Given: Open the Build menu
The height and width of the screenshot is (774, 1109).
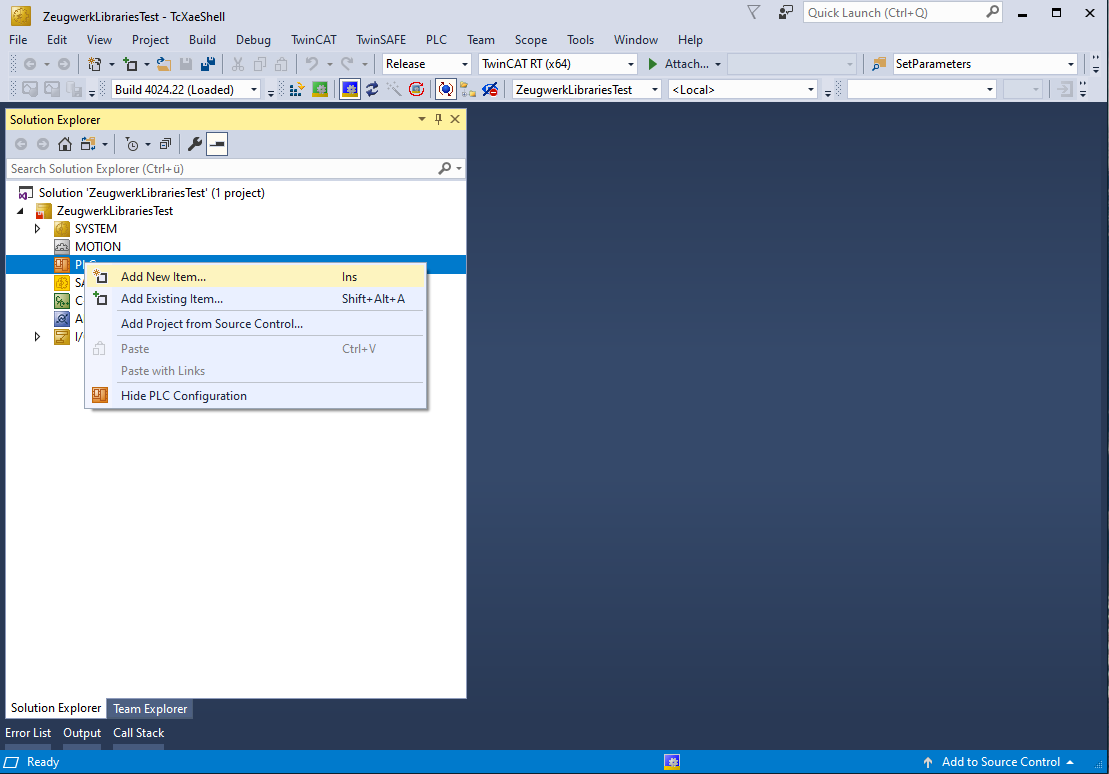Looking at the screenshot, I should point(202,40).
